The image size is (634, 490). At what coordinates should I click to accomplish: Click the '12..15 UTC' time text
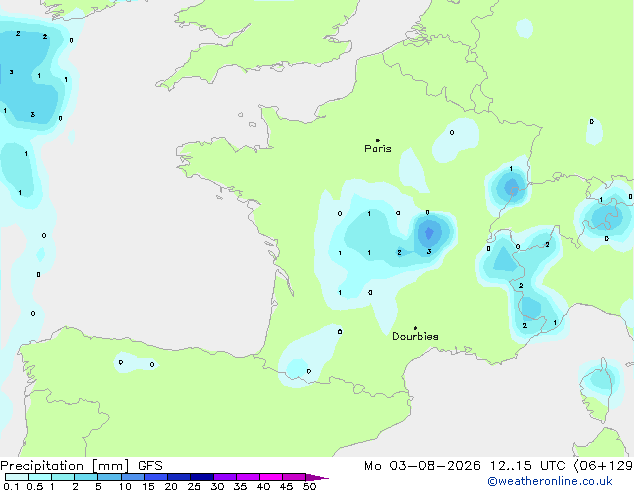[528, 466]
